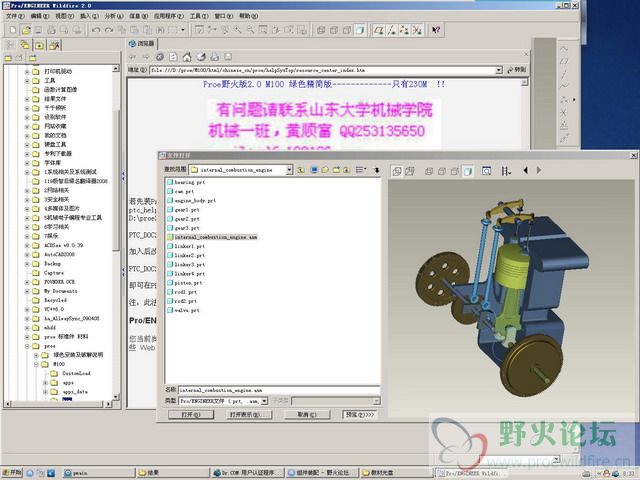Open the 工具 (Tools) menu
Screen dimensions: 640x480
click(x=199, y=16)
